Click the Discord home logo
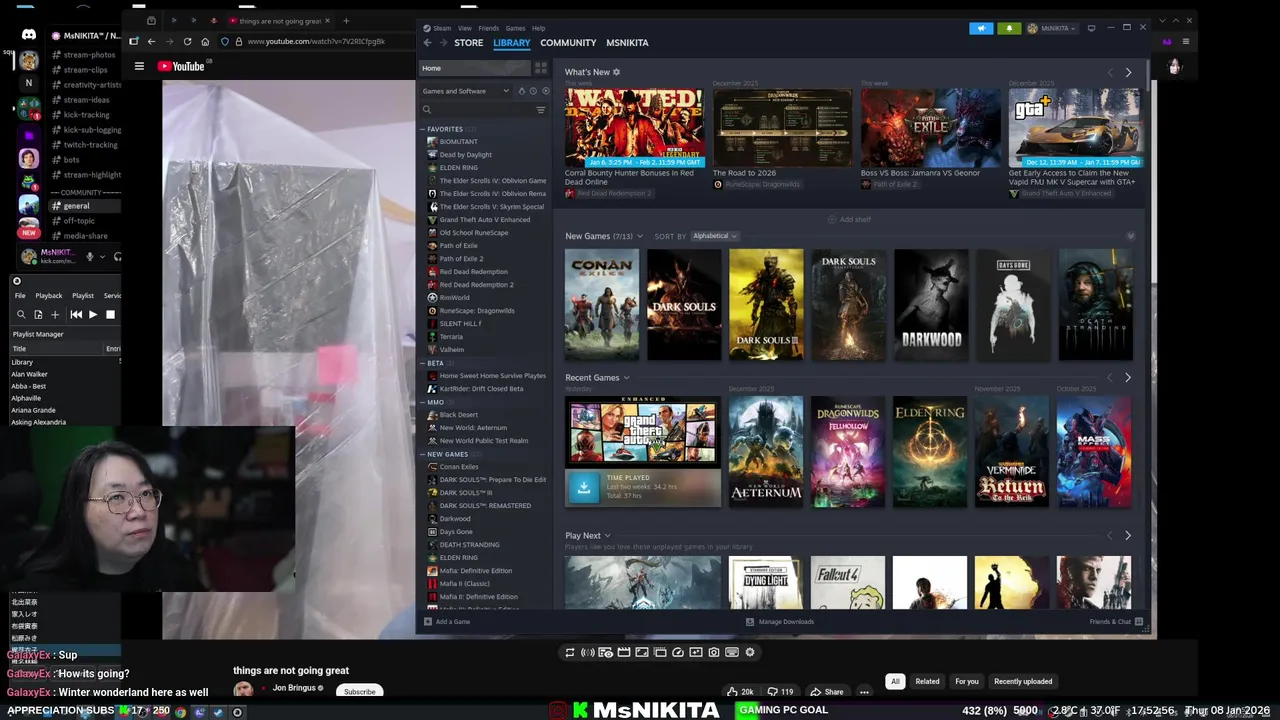1280x720 pixels. click(x=29, y=35)
